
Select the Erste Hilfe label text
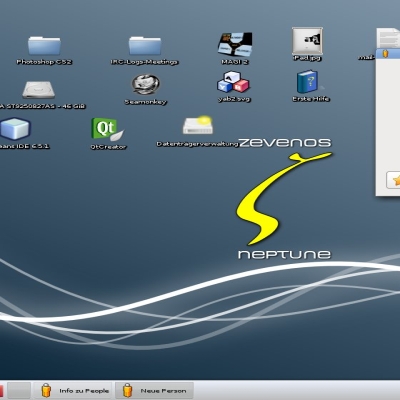(x=311, y=99)
